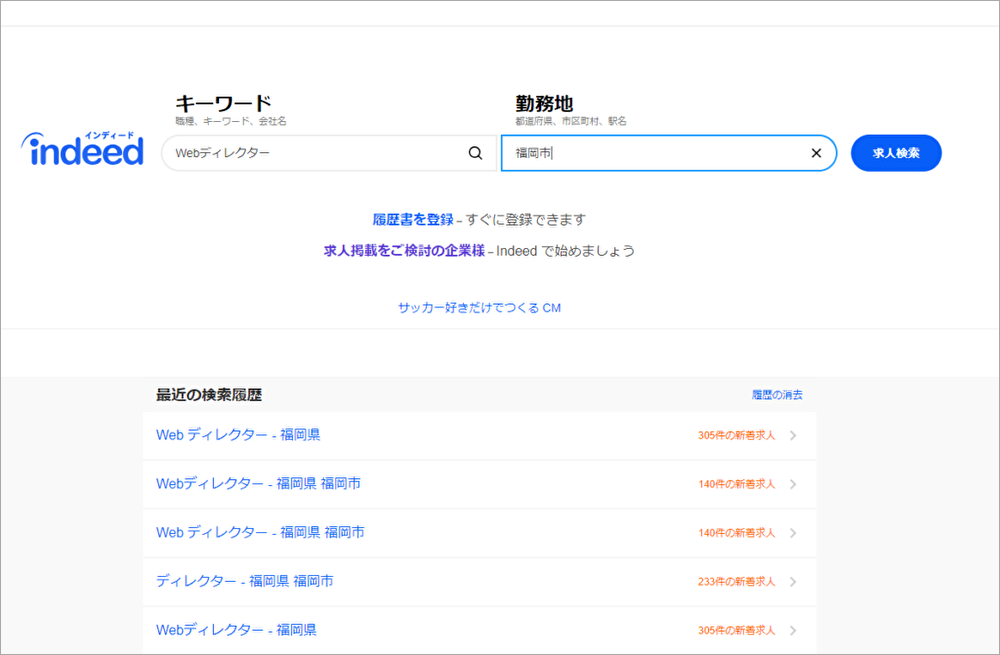Open history entry Web ディレクター - 福岡県
Screen dimensions: 1000x655
[238, 435]
